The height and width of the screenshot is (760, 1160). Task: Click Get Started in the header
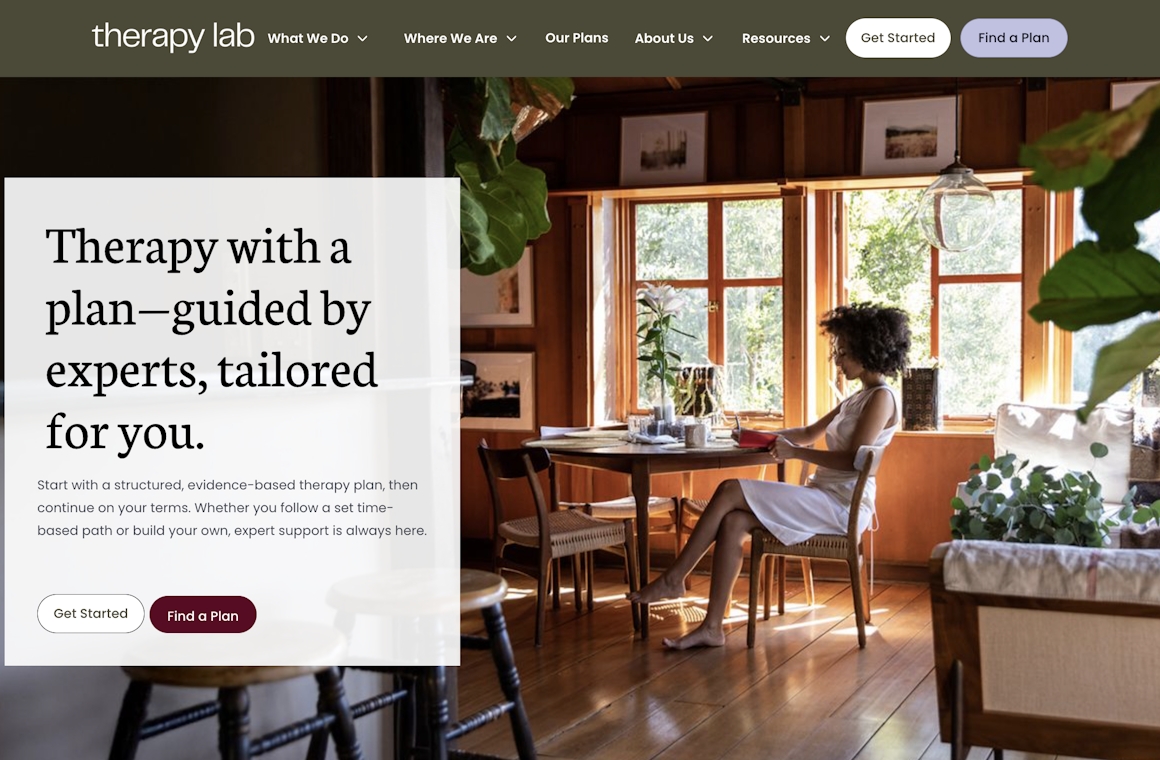pyautogui.click(x=898, y=38)
